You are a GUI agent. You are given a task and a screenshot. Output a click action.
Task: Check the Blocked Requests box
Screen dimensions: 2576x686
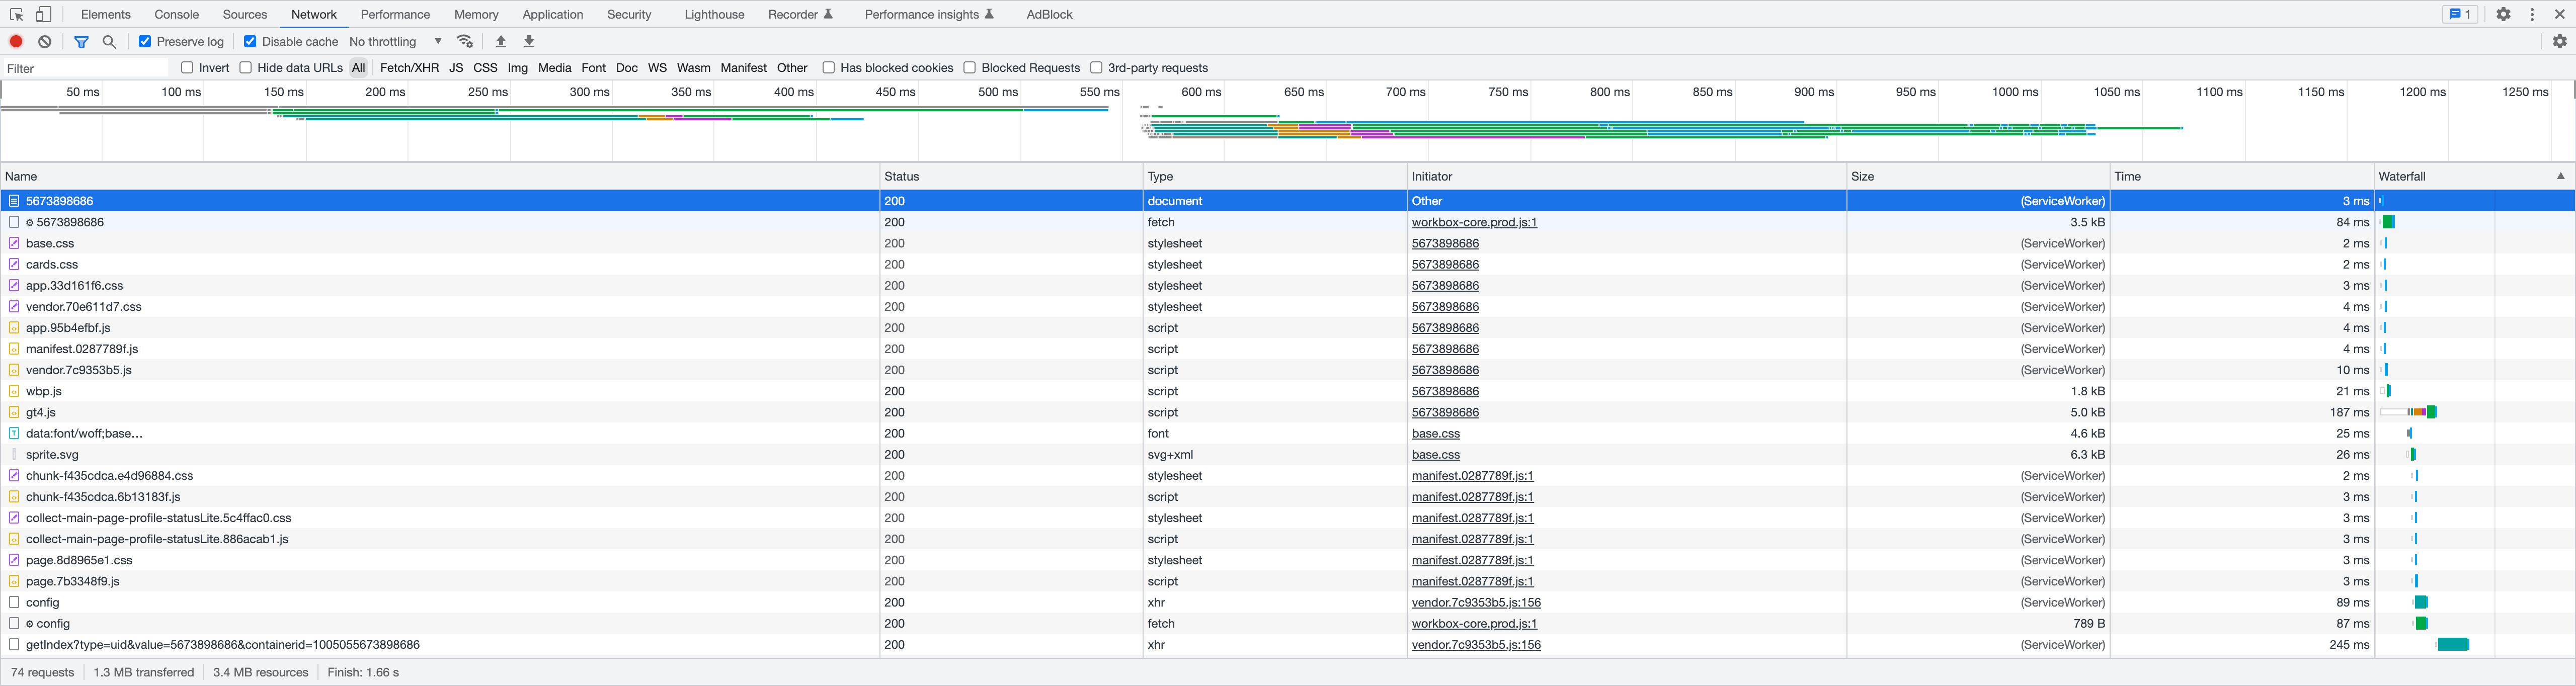point(969,67)
